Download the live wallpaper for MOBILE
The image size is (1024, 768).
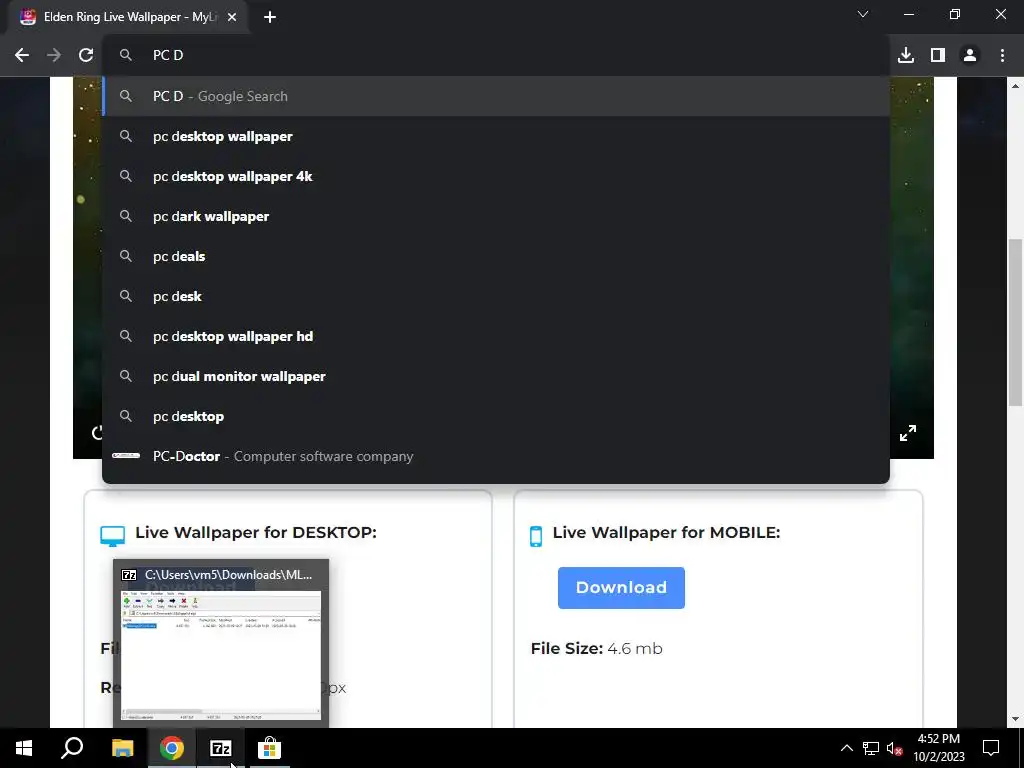click(x=621, y=588)
